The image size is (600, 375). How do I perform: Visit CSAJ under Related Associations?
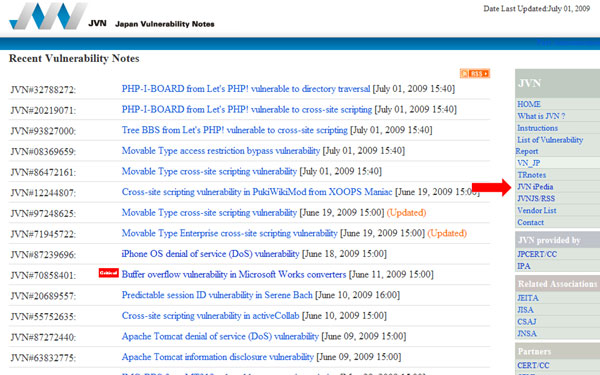[527, 321]
